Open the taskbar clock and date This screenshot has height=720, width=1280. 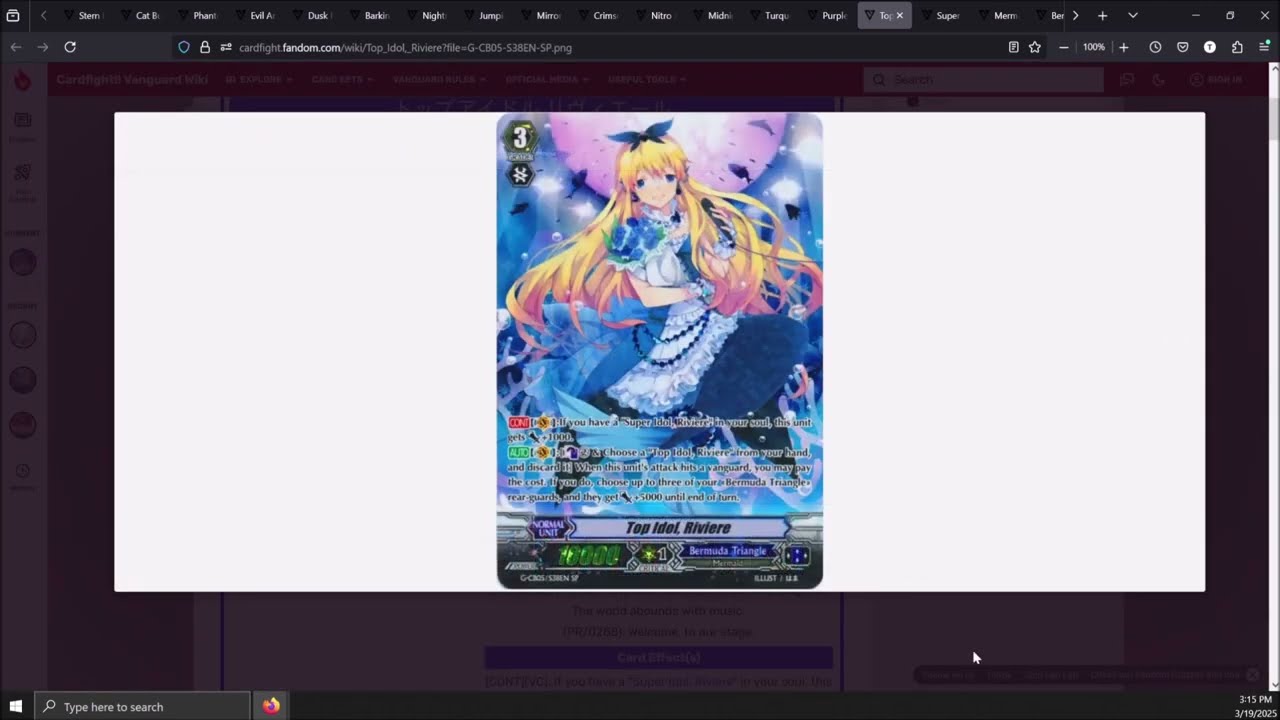(x=1254, y=706)
